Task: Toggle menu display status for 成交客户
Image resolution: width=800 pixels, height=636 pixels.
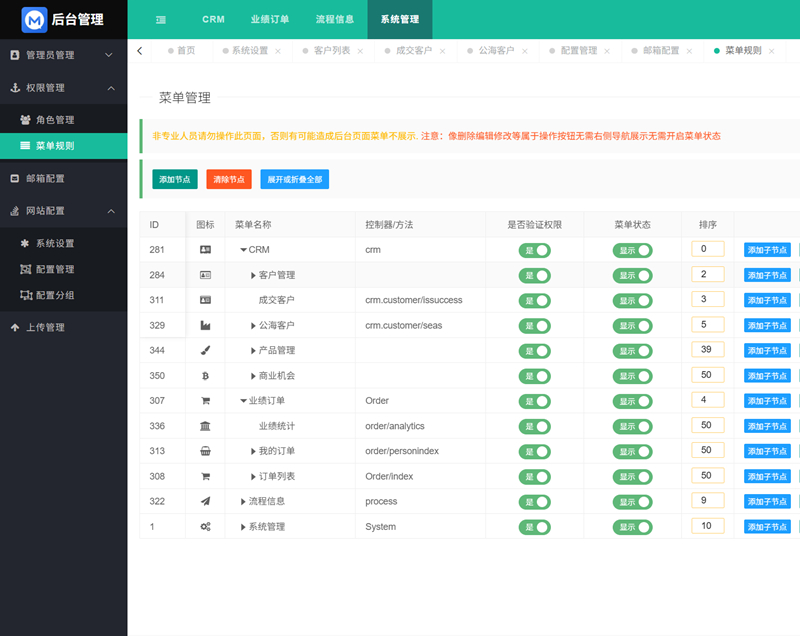Action: [x=633, y=300]
